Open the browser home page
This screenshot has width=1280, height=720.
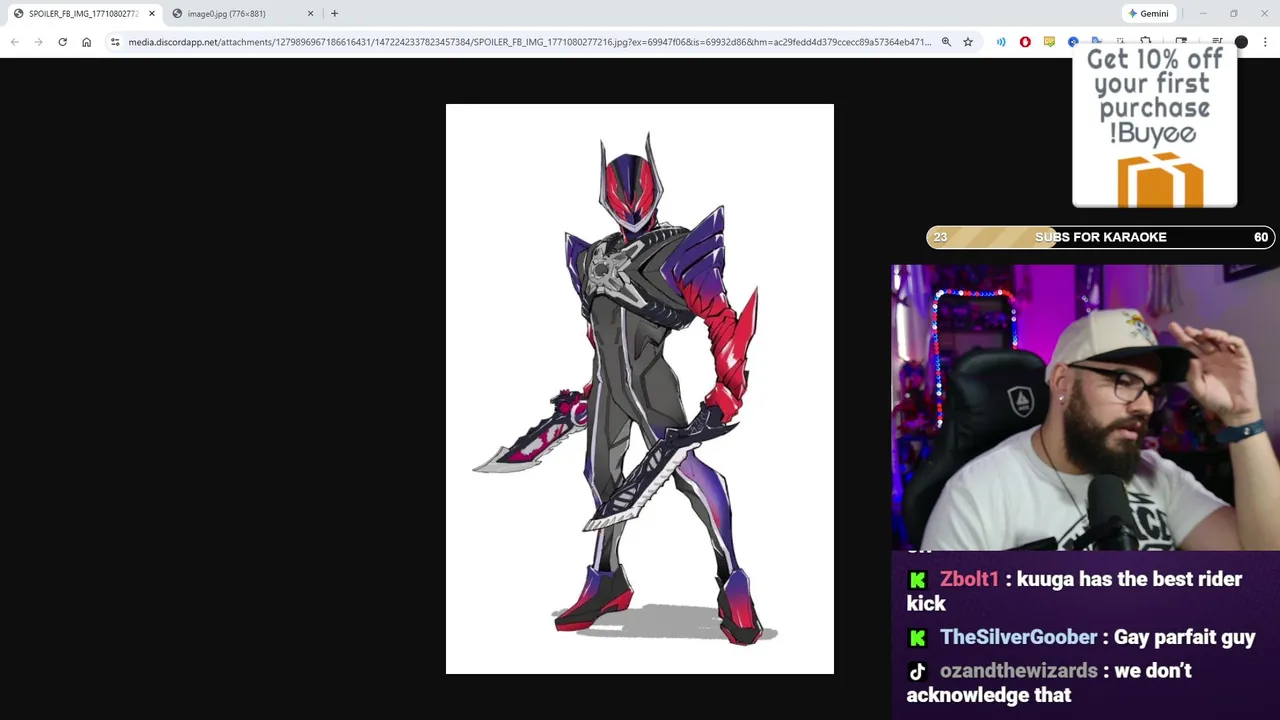point(86,42)
